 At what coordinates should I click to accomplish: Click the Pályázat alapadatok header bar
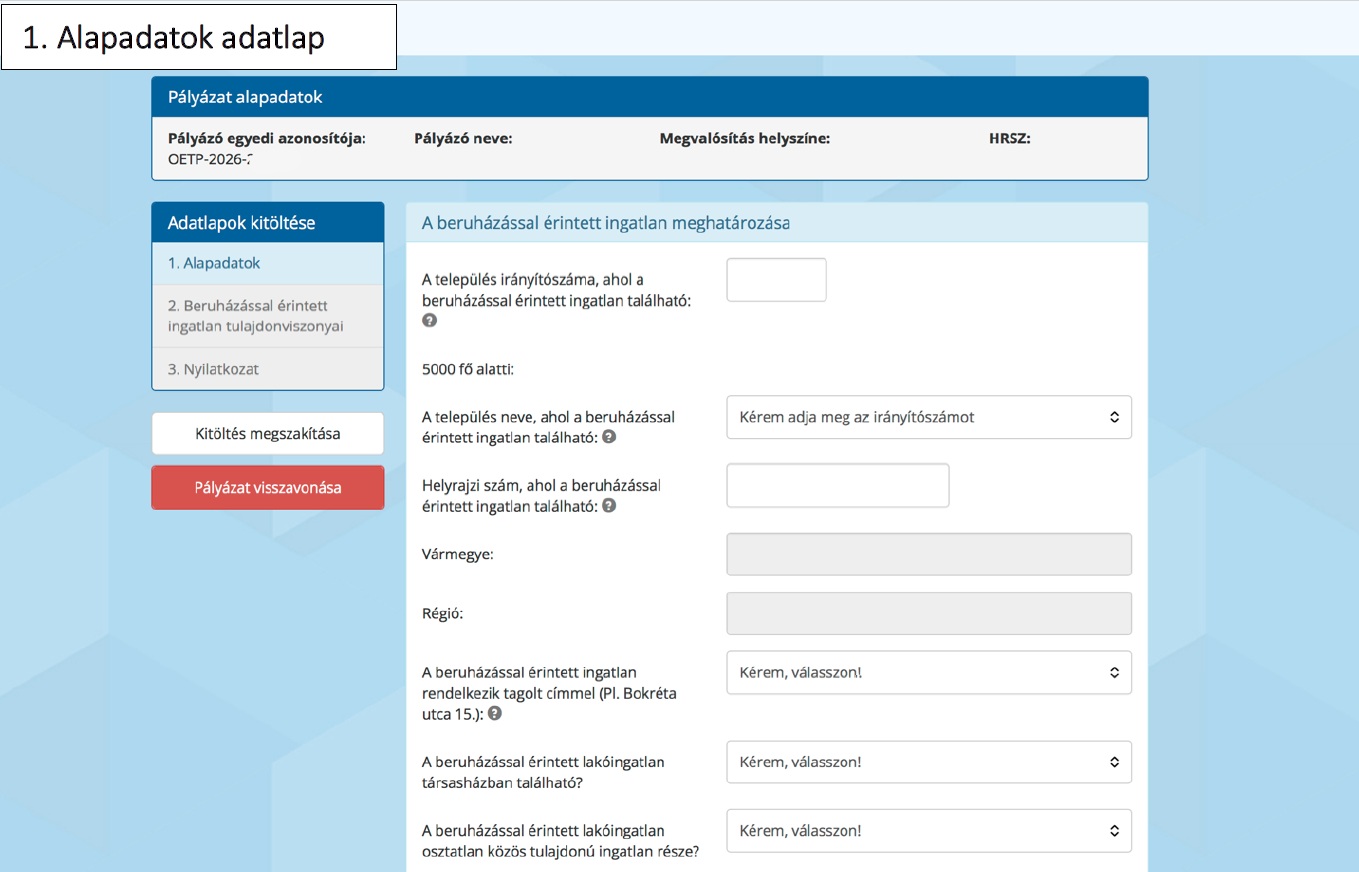pos(649,97)
